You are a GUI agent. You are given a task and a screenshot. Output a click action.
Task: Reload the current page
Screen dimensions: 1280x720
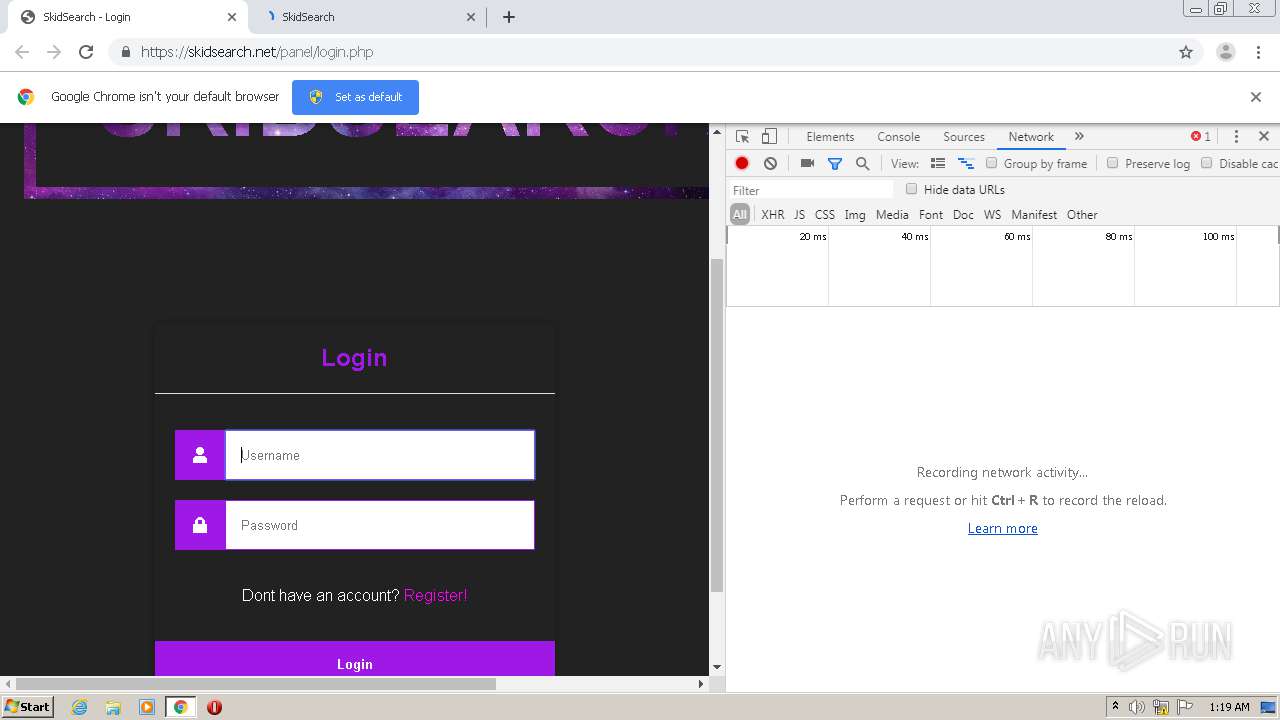[86, 52]
